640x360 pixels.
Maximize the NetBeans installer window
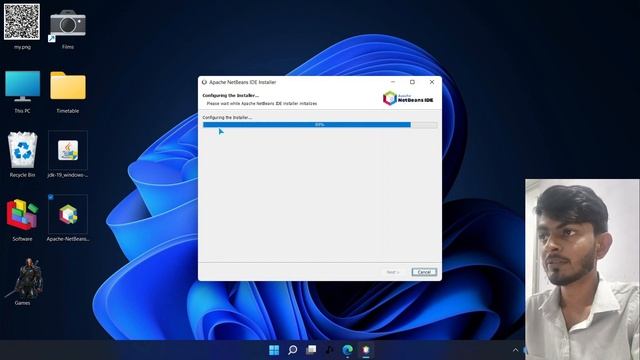coord(412,82)
